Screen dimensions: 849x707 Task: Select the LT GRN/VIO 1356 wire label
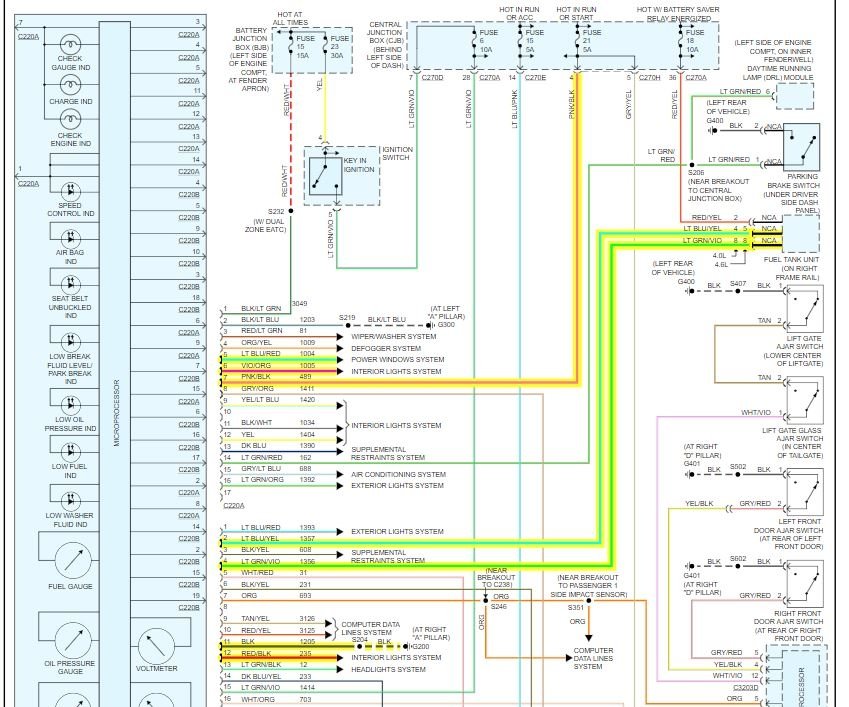pyautogui.click(x=278, y=561)
